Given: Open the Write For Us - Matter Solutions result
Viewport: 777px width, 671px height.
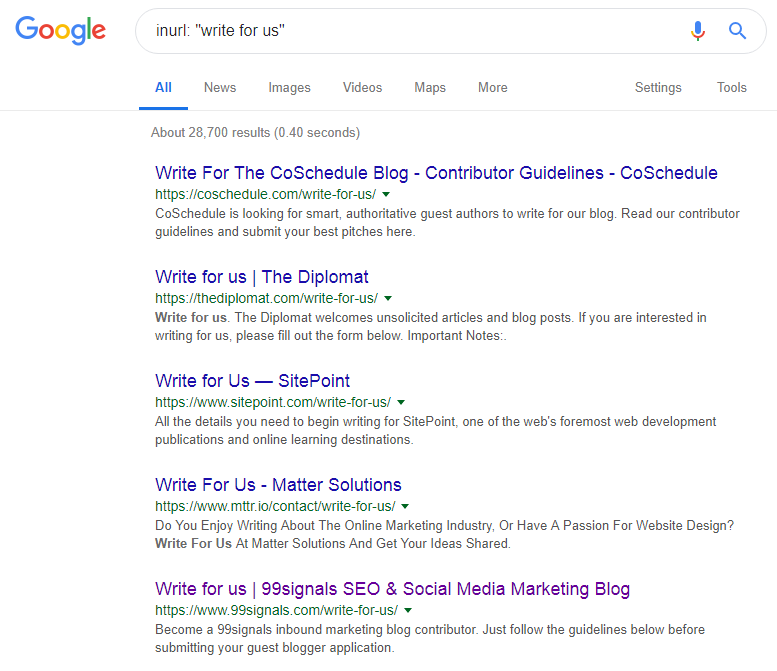Looking at the screenshot, I should (278, 485).
